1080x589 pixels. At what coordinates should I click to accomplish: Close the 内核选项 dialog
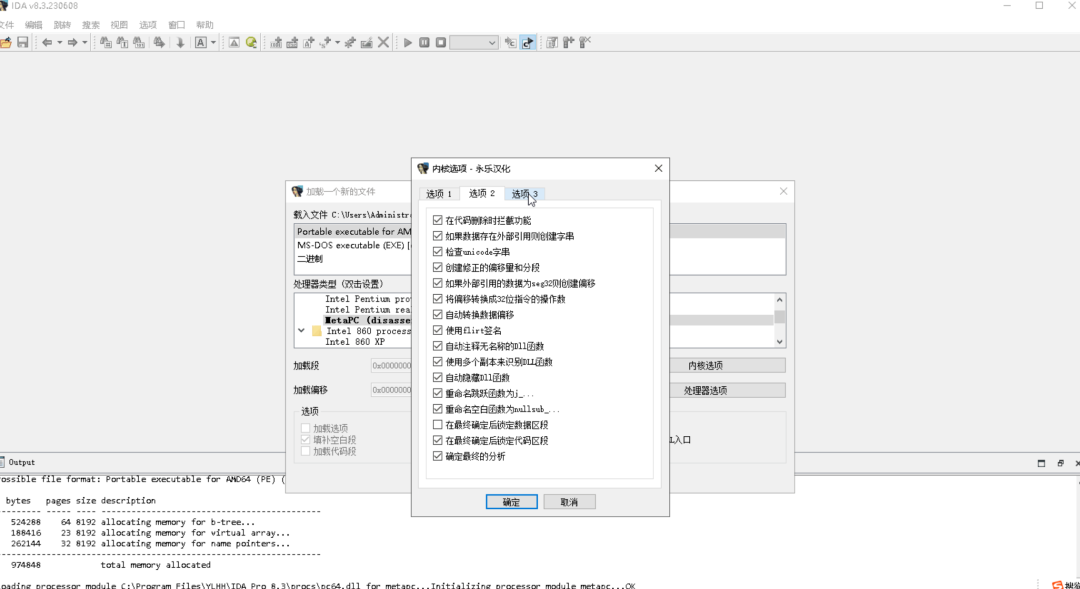658,168
